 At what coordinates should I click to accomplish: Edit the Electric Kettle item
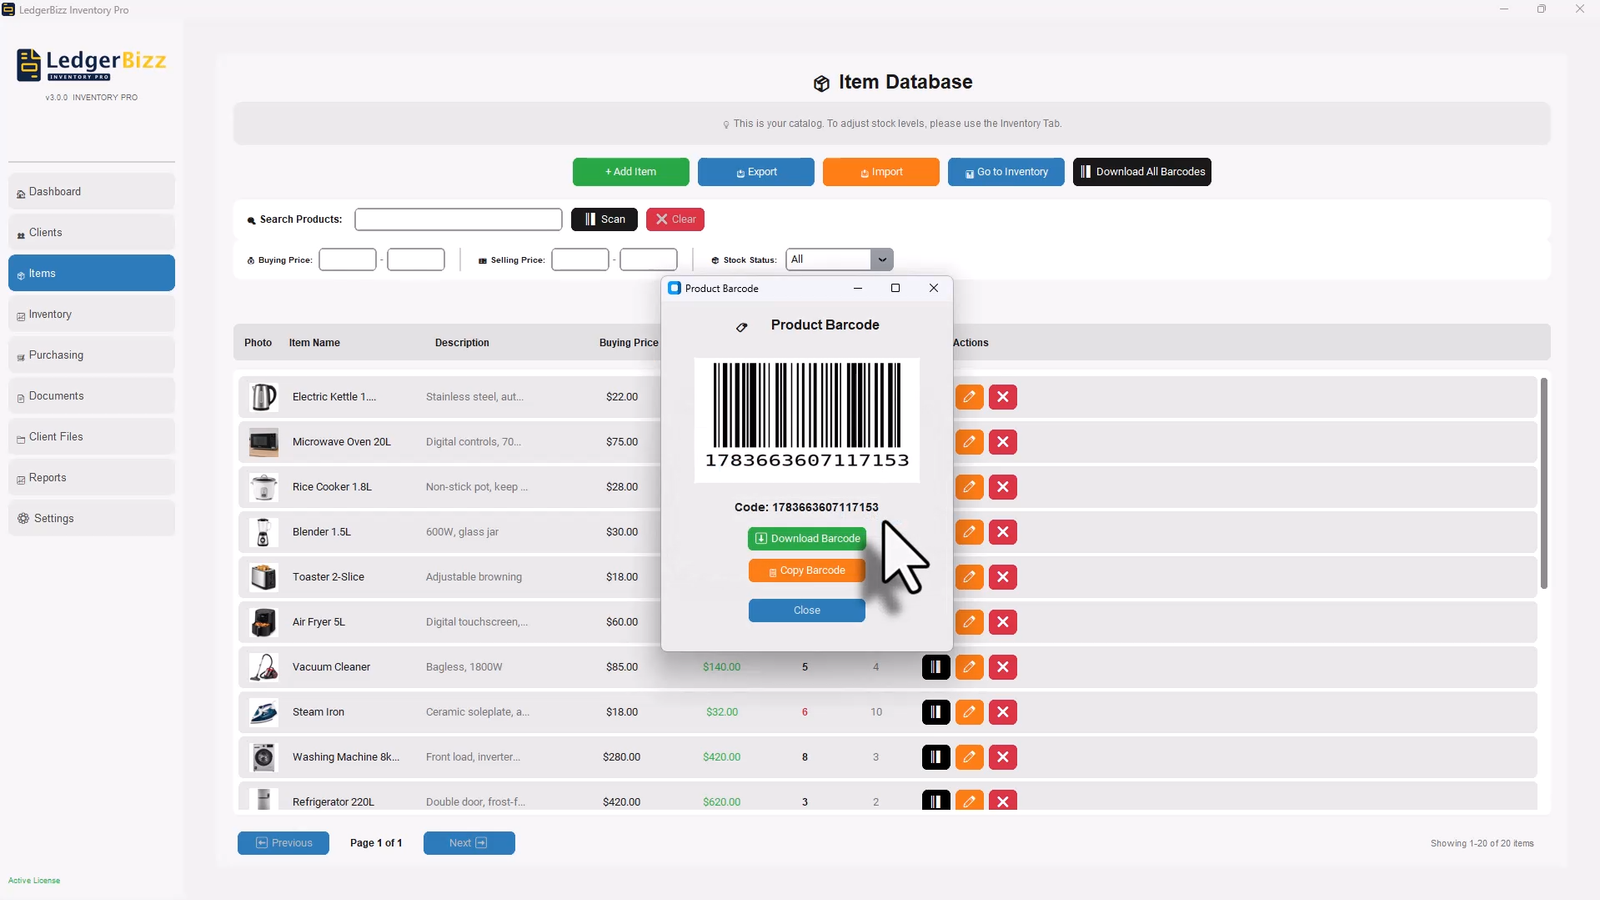click(969, 397)
